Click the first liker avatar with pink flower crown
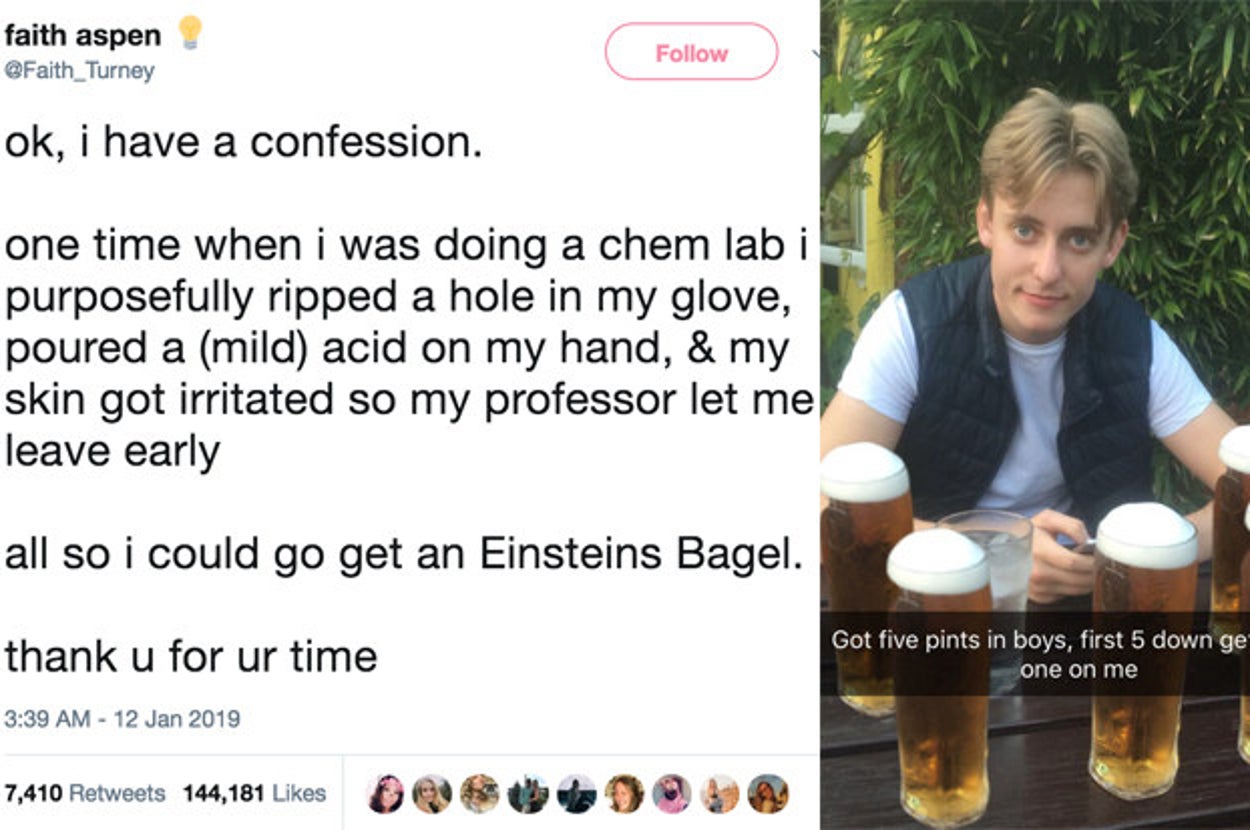The width and height of the screenshot is (1250, 830). 386,793
